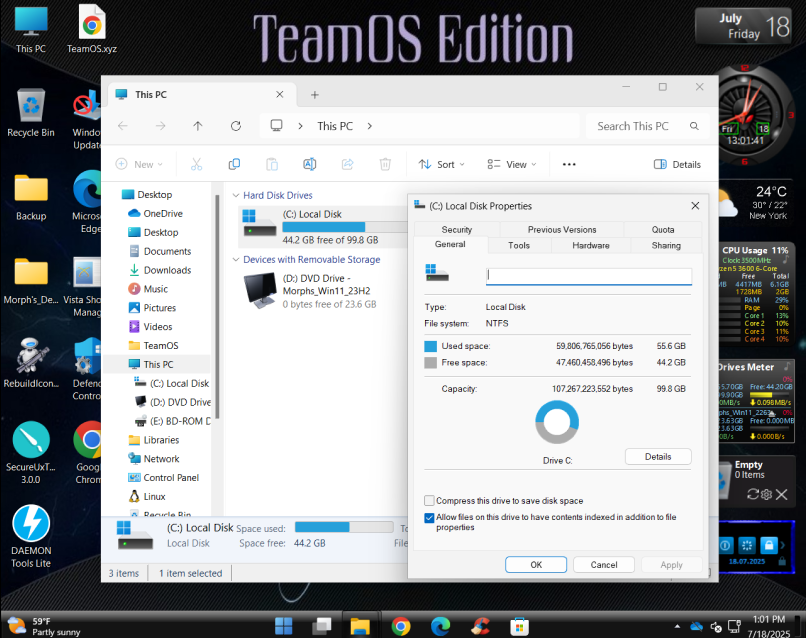Image resolution: width=806 pixels, height=638 pixels.
Task: Add a new Explorer tab with plus
Action: coord(315,95)
